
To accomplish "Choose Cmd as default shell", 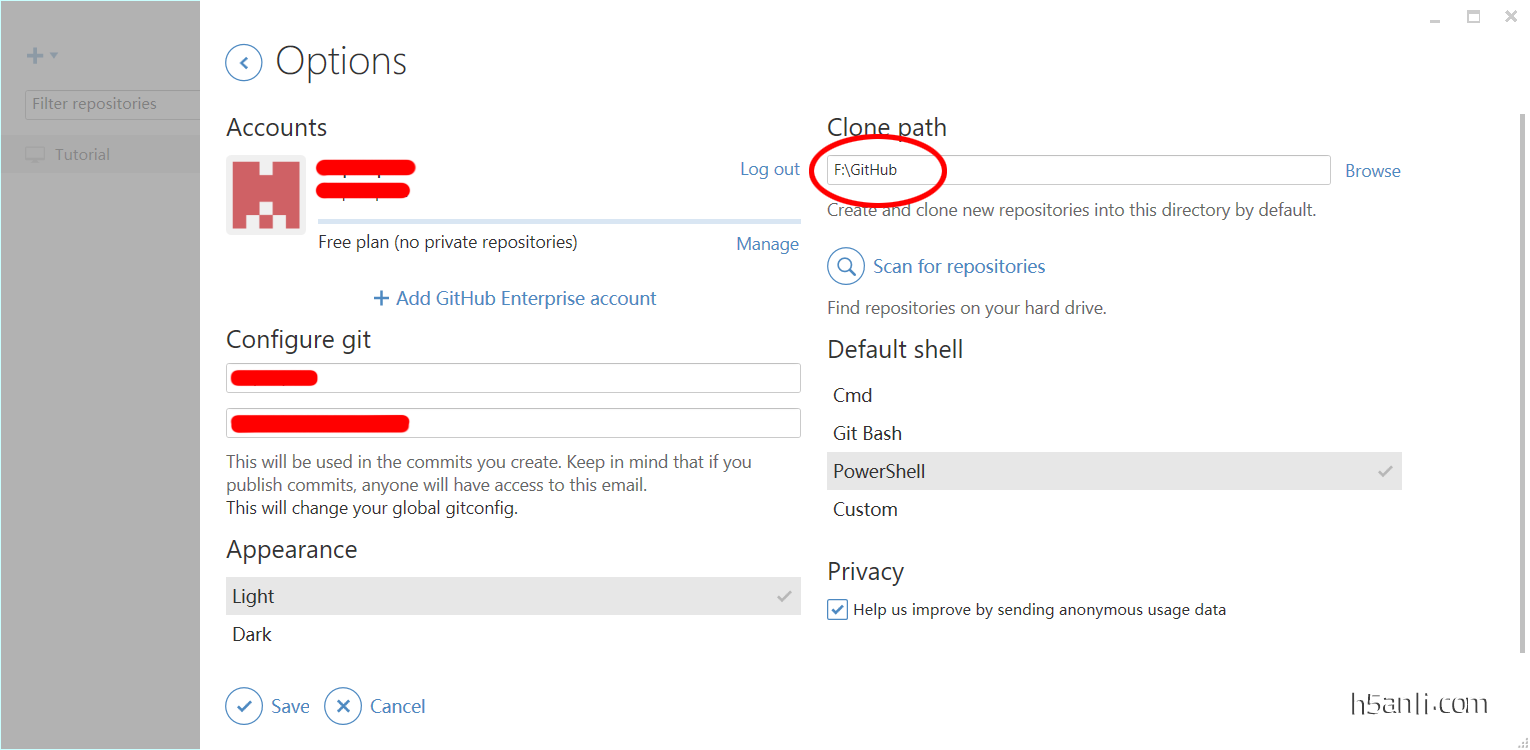I will [1114, 395].
